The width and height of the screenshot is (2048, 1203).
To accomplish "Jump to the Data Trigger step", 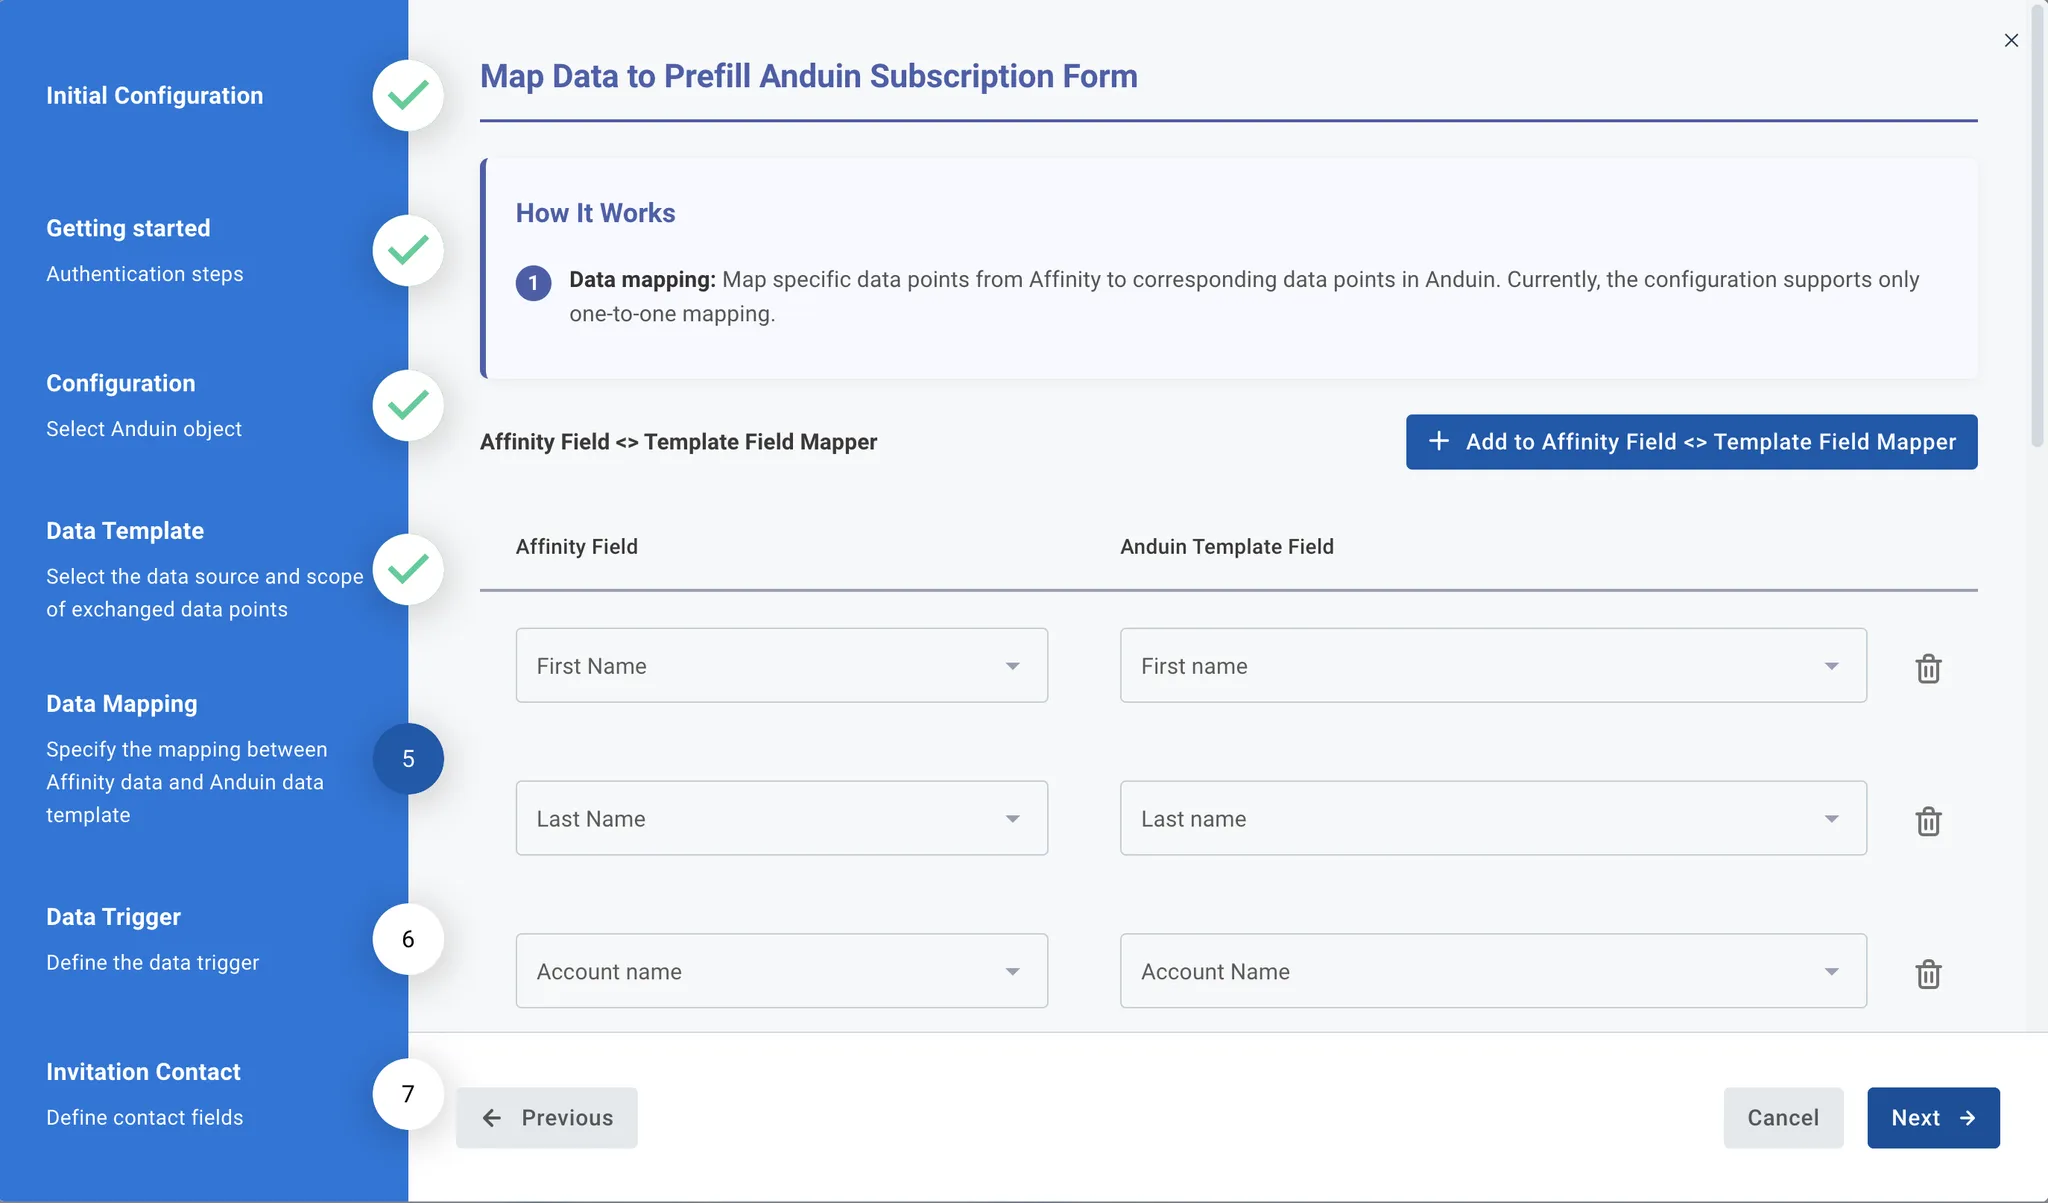I will (x=113, y=917).
